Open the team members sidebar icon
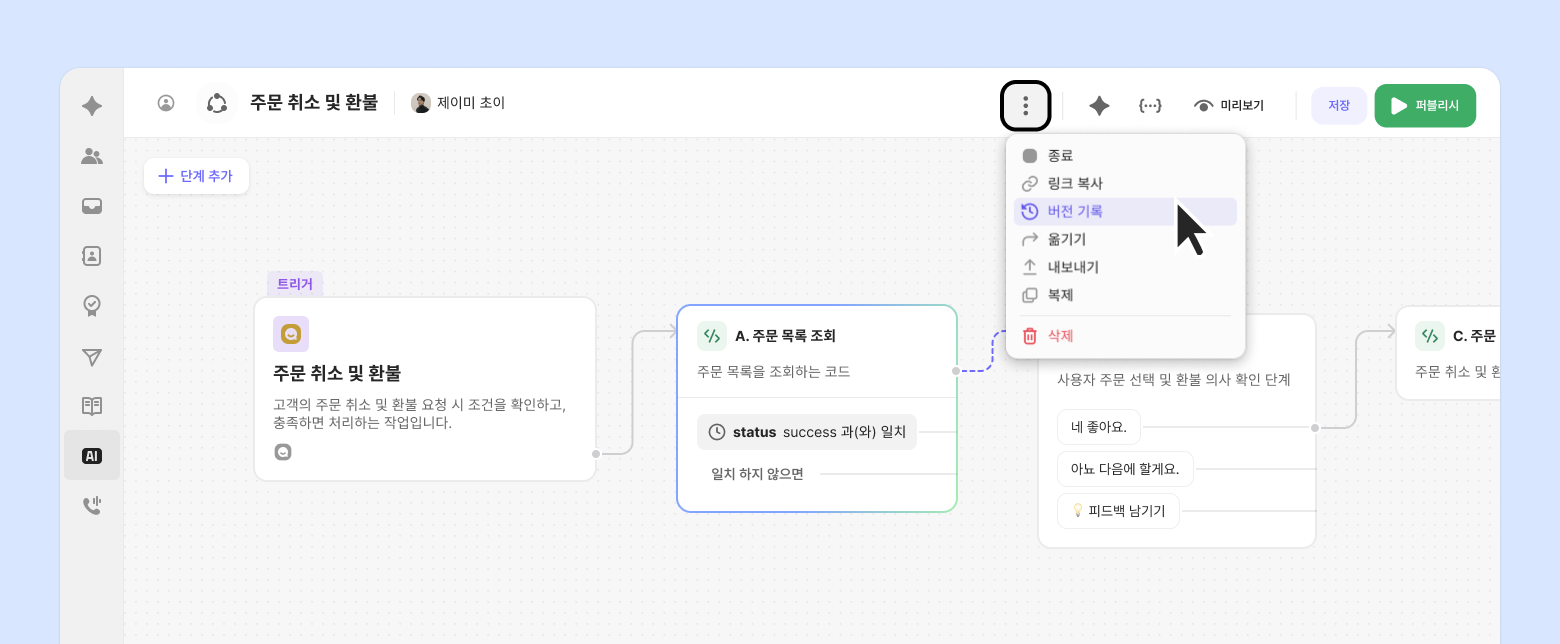The image size is (1560, 644). click(92, 156)
